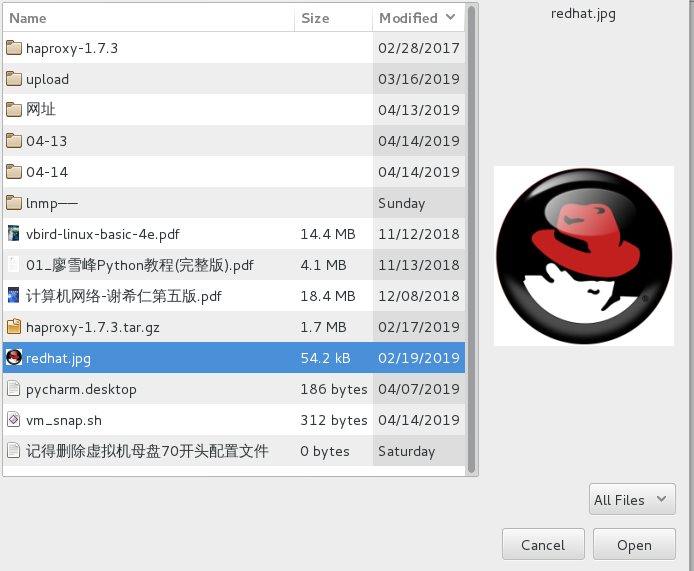
Task: Select the vbird-linux-basic-4e.pdf file name
Action: (103, 234)
